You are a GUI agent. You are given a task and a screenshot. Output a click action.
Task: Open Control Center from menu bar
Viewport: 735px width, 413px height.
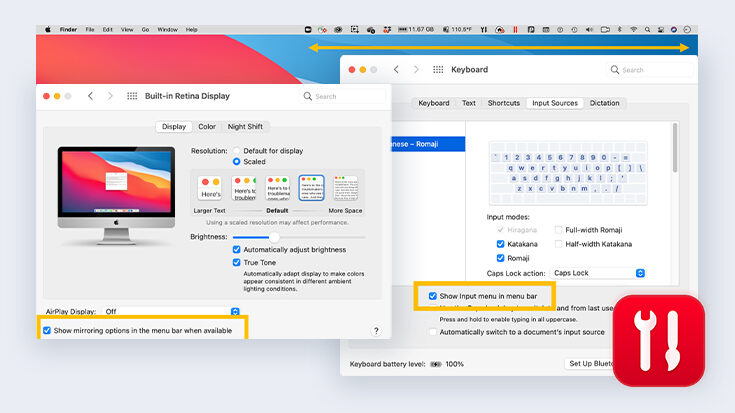coord(660,30)
